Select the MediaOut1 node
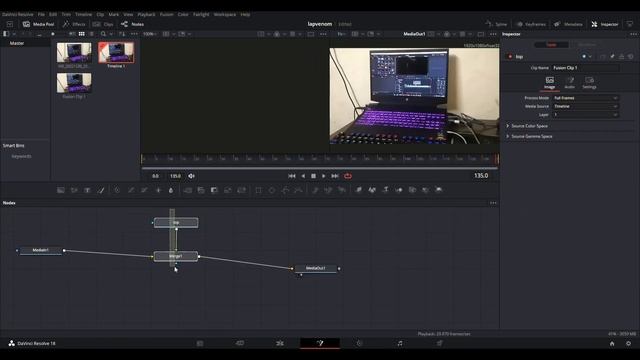Image resolution: width=640 pixels, height=360 pixels. [316, 268]
